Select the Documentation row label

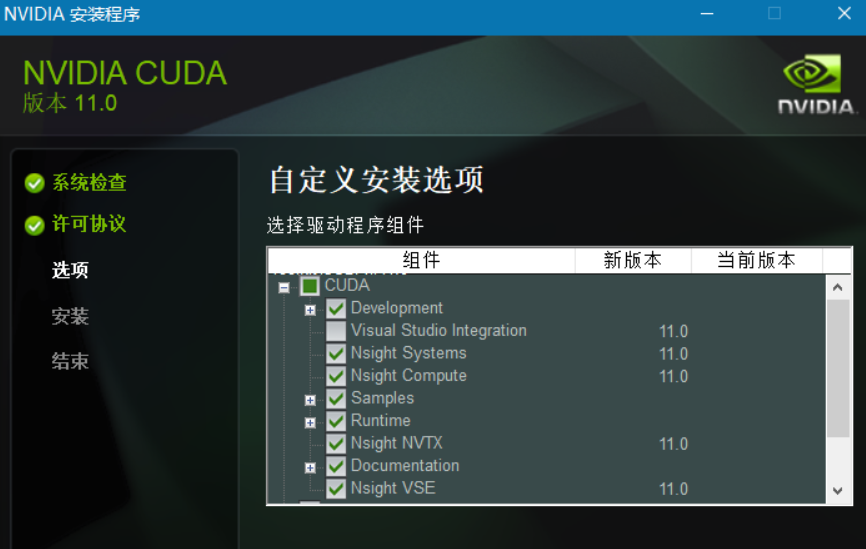click(405, 466)
